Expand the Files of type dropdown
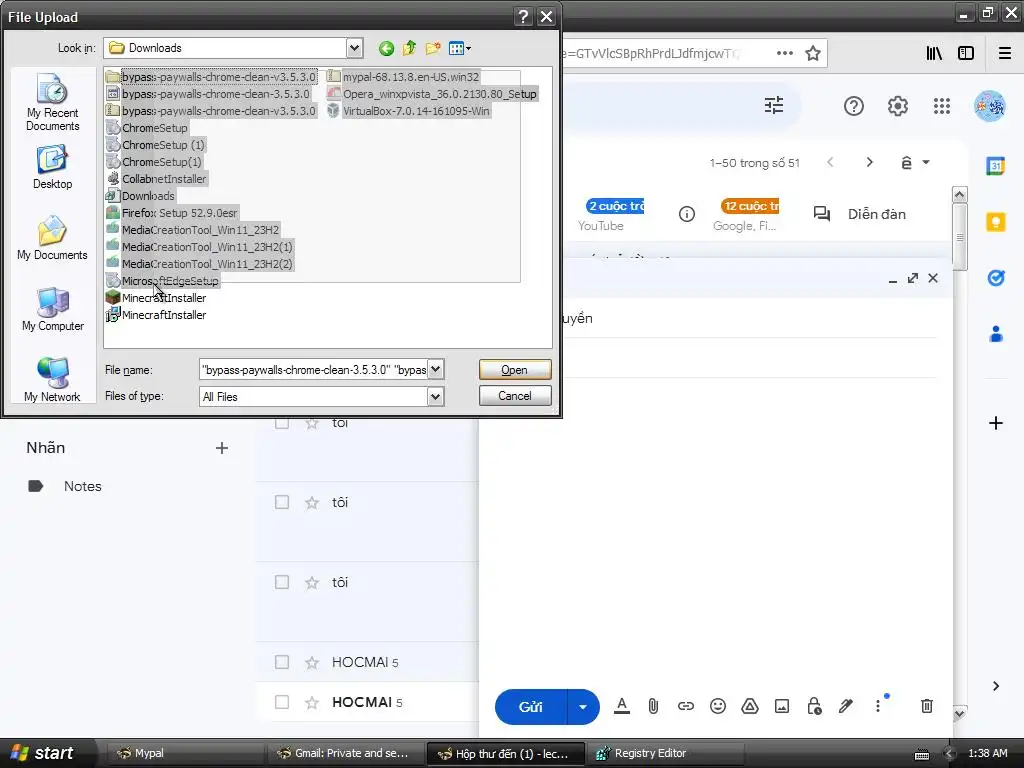This screenshot has width=1024, height=768. pos(436,396)
